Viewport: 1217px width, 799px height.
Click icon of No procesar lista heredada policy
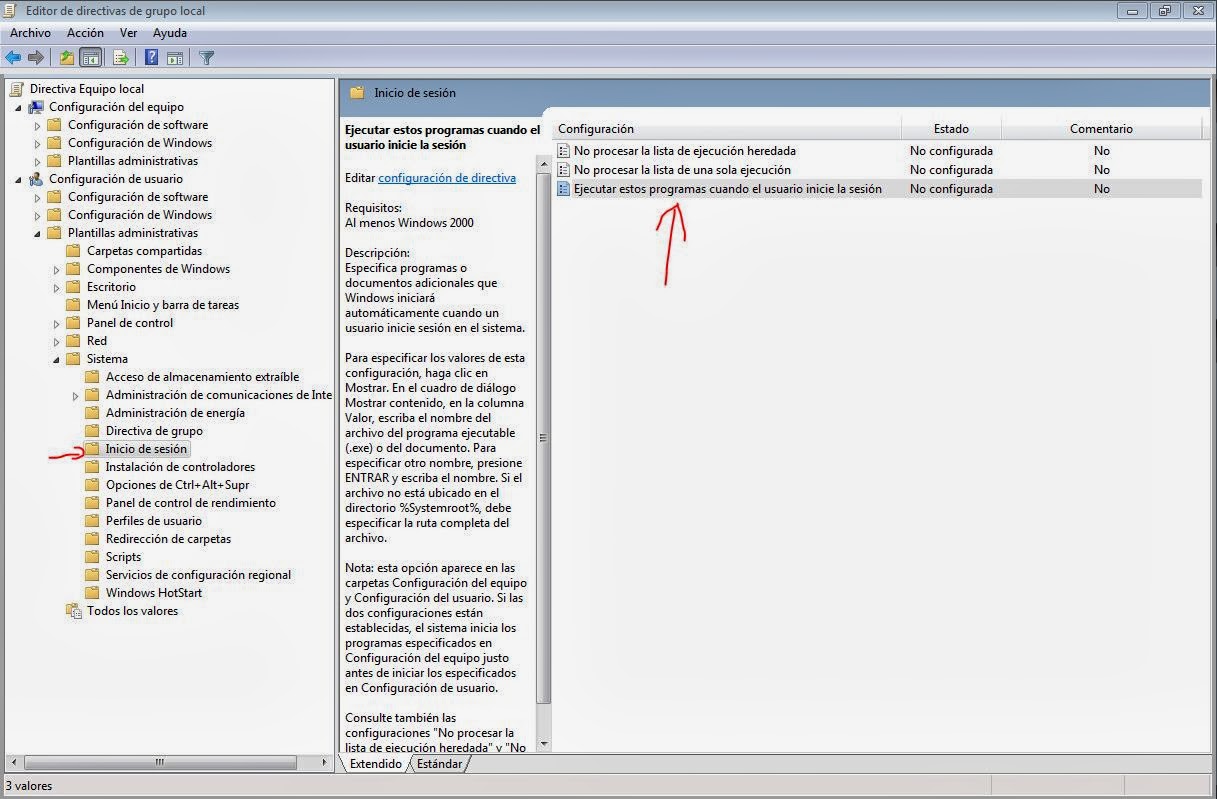coord(564,151)
